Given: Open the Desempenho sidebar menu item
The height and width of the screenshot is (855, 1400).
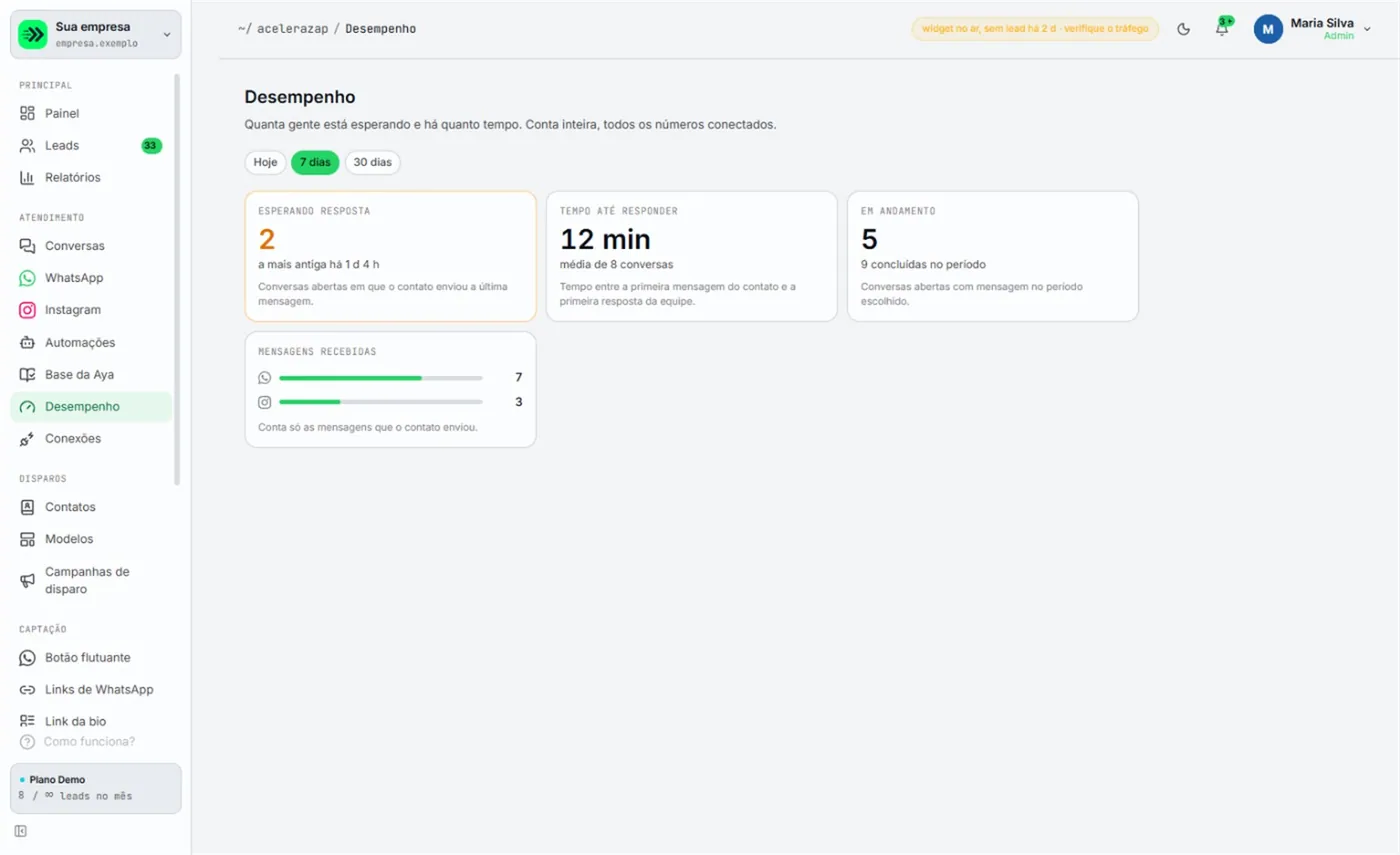Looking at the screenshot, I should coord(91,407).
